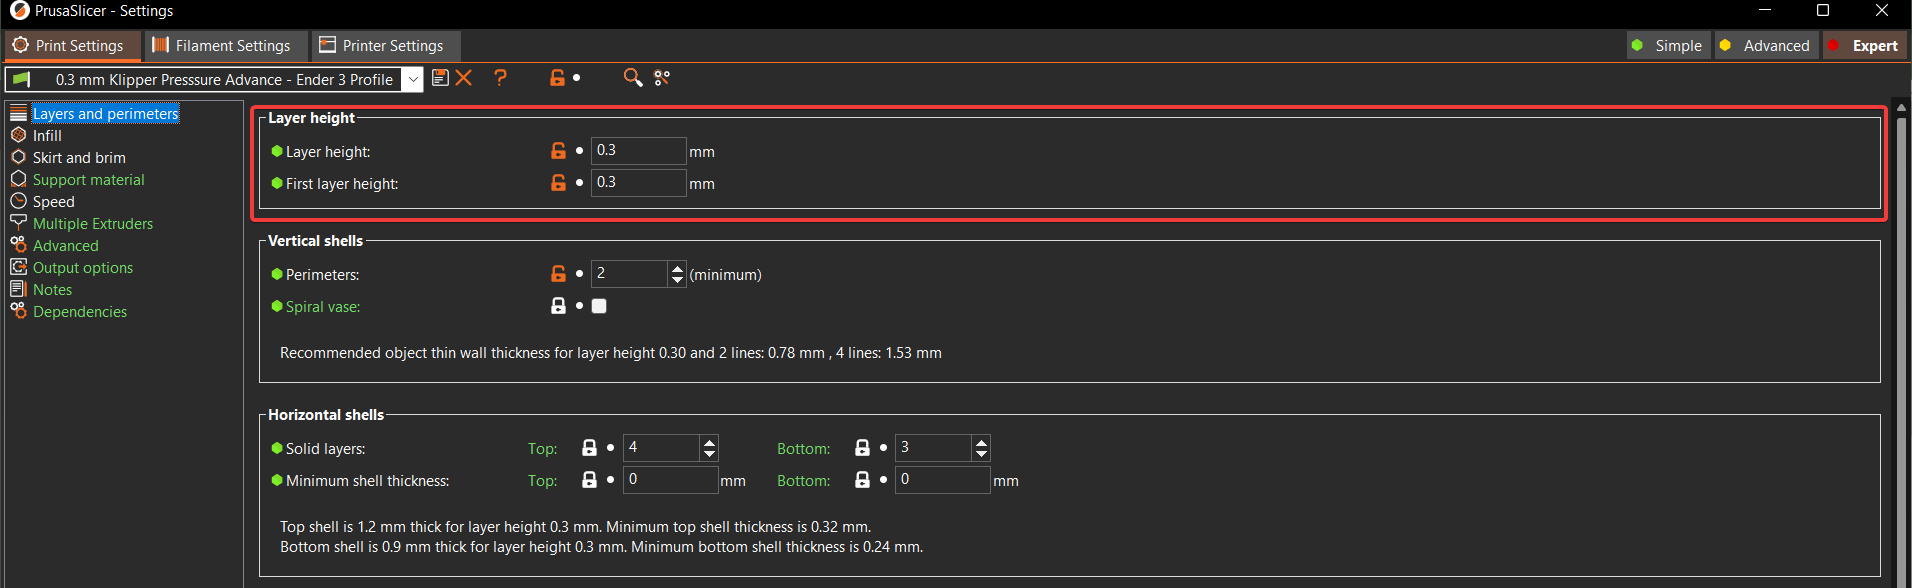Click the Notes page icon in sidebar

pos(18,289)
